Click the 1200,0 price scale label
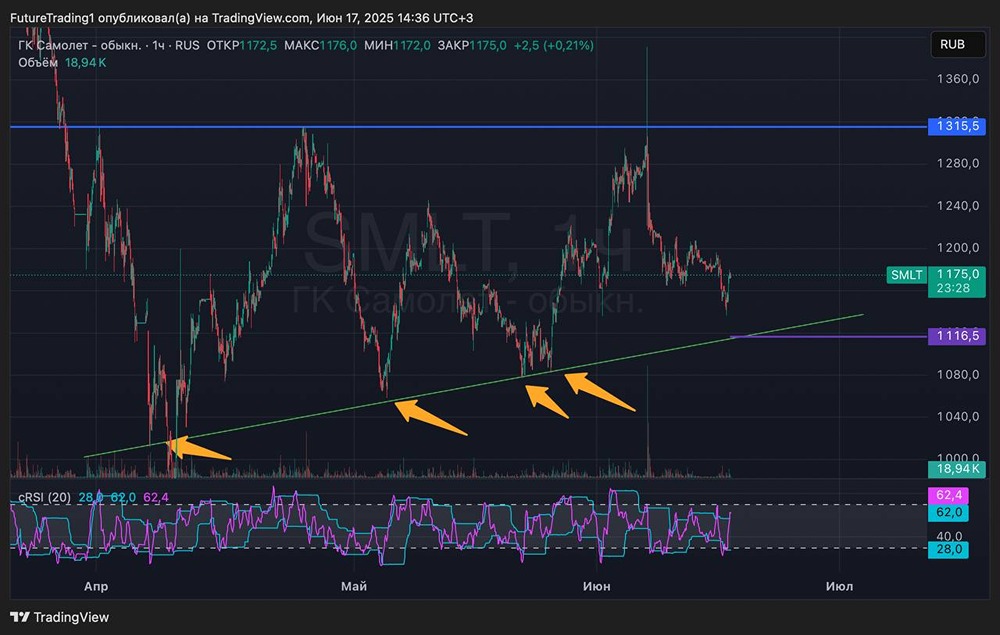 point(958,247)
